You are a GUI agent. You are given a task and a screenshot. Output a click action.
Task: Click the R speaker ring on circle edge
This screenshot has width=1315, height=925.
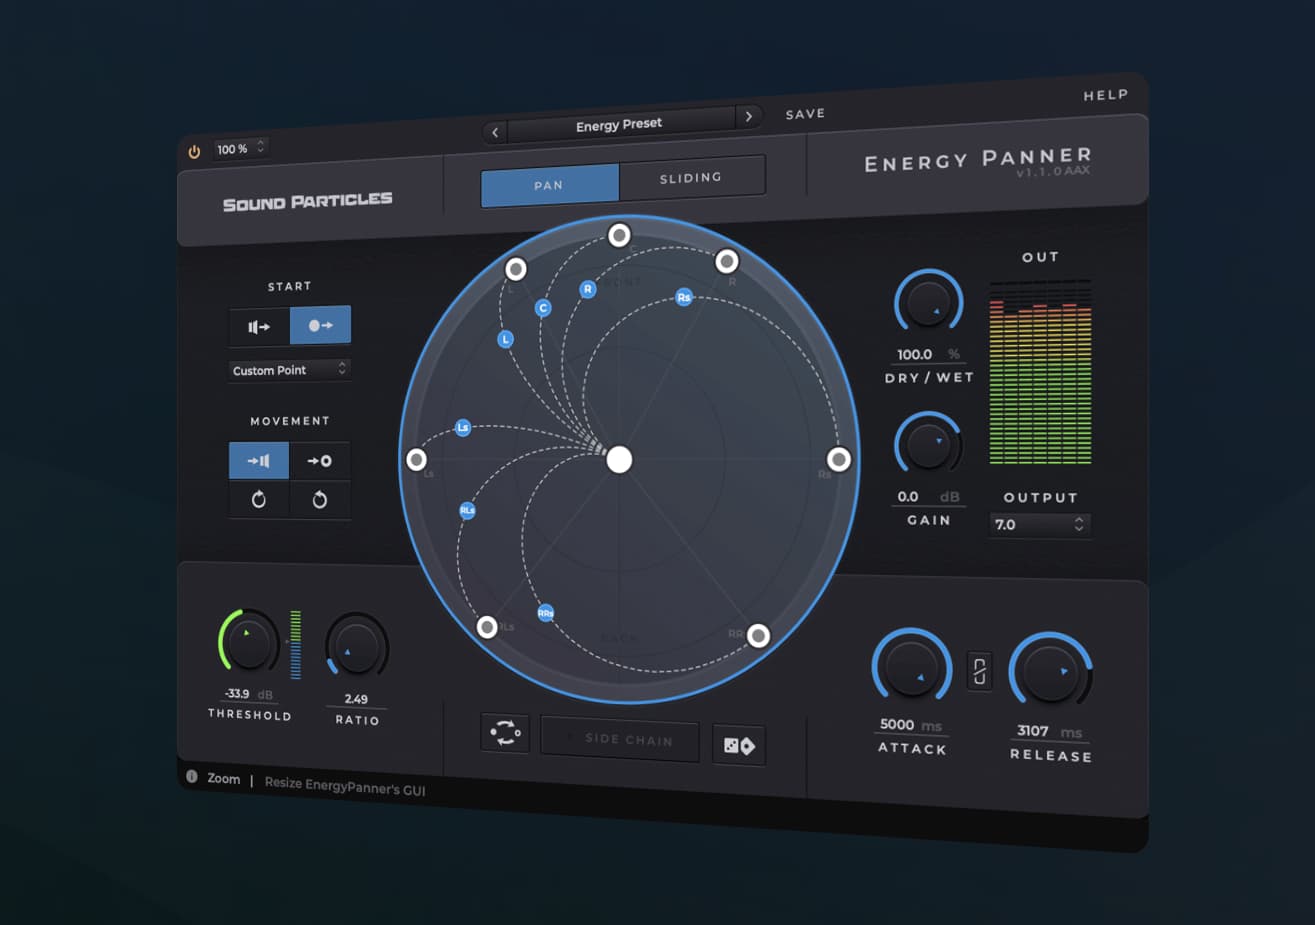(x=727, y=261)
